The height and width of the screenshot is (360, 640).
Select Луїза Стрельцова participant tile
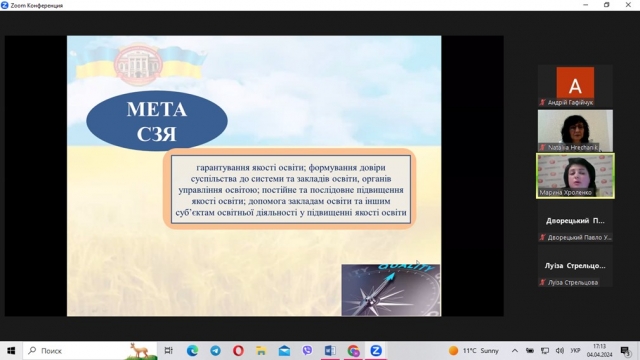coord(575,266)
